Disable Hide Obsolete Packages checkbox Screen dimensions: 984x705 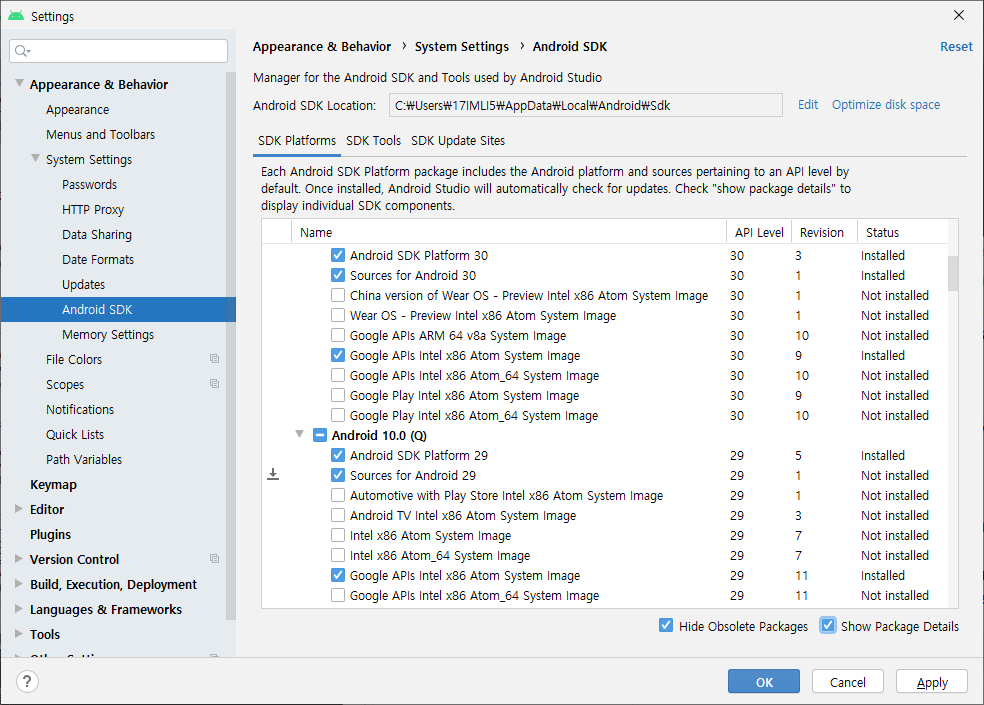666,626
